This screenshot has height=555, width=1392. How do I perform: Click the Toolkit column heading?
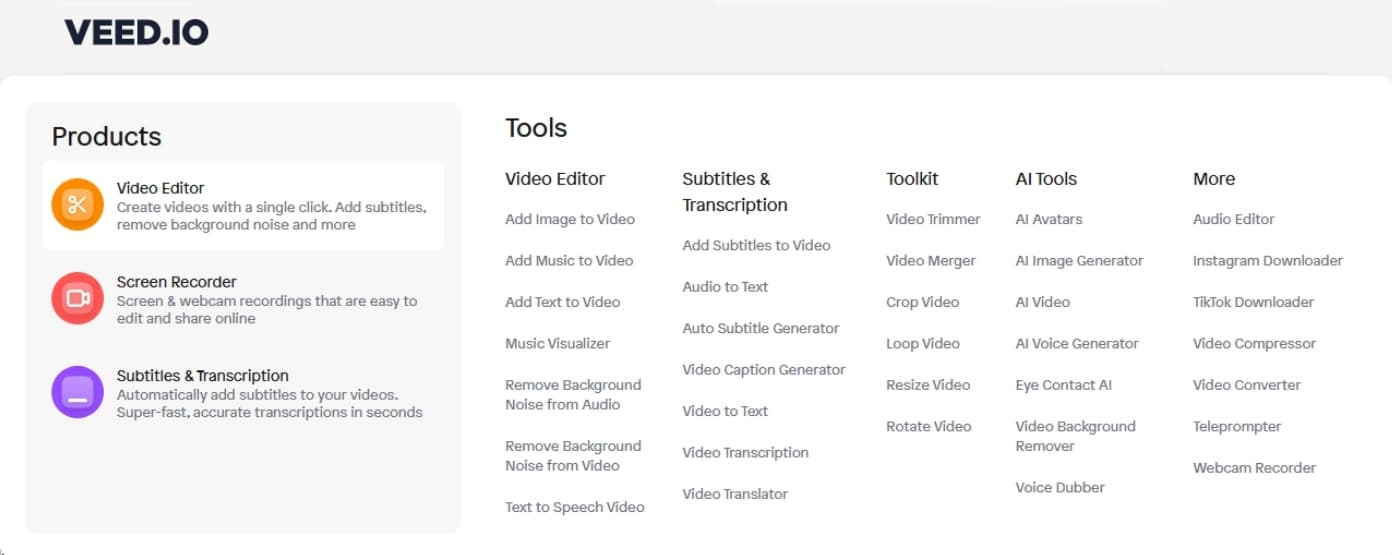point(912,179)
